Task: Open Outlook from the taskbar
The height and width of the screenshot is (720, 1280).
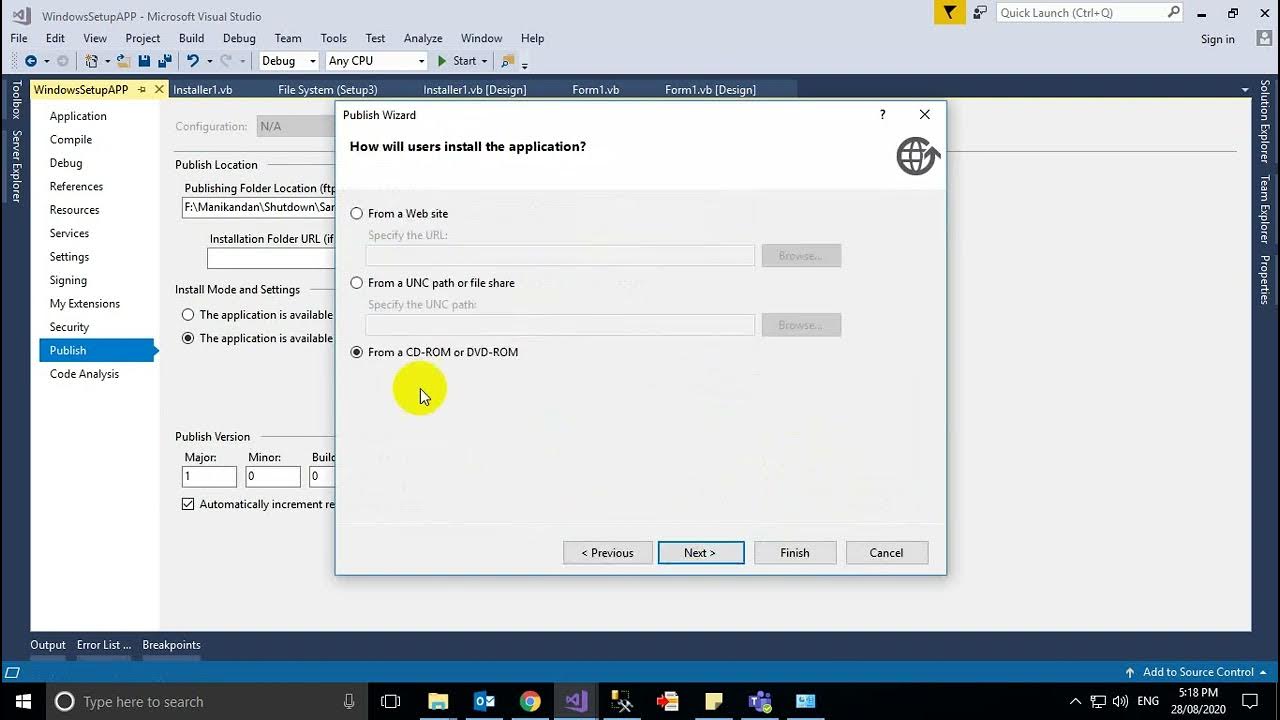Action: (485, 701)
